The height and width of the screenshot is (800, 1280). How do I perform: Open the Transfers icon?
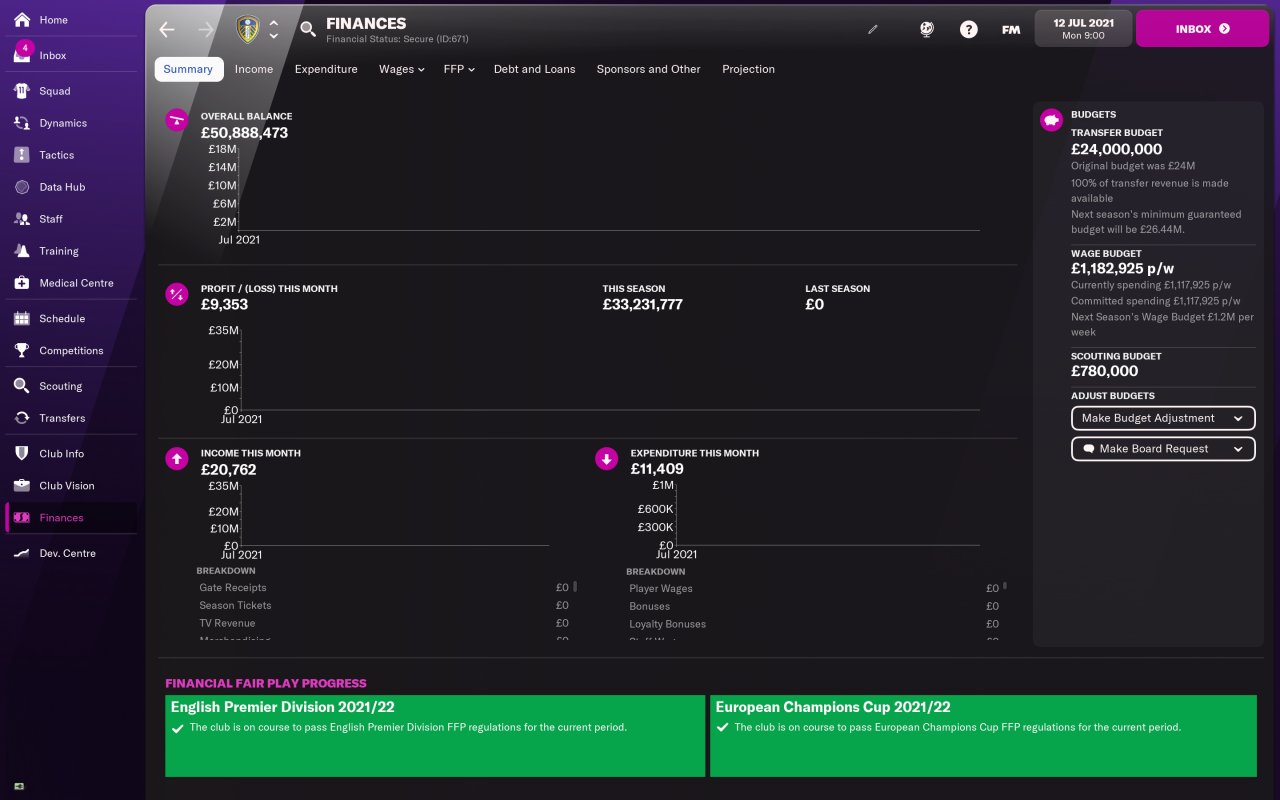[x=22, y=418]
